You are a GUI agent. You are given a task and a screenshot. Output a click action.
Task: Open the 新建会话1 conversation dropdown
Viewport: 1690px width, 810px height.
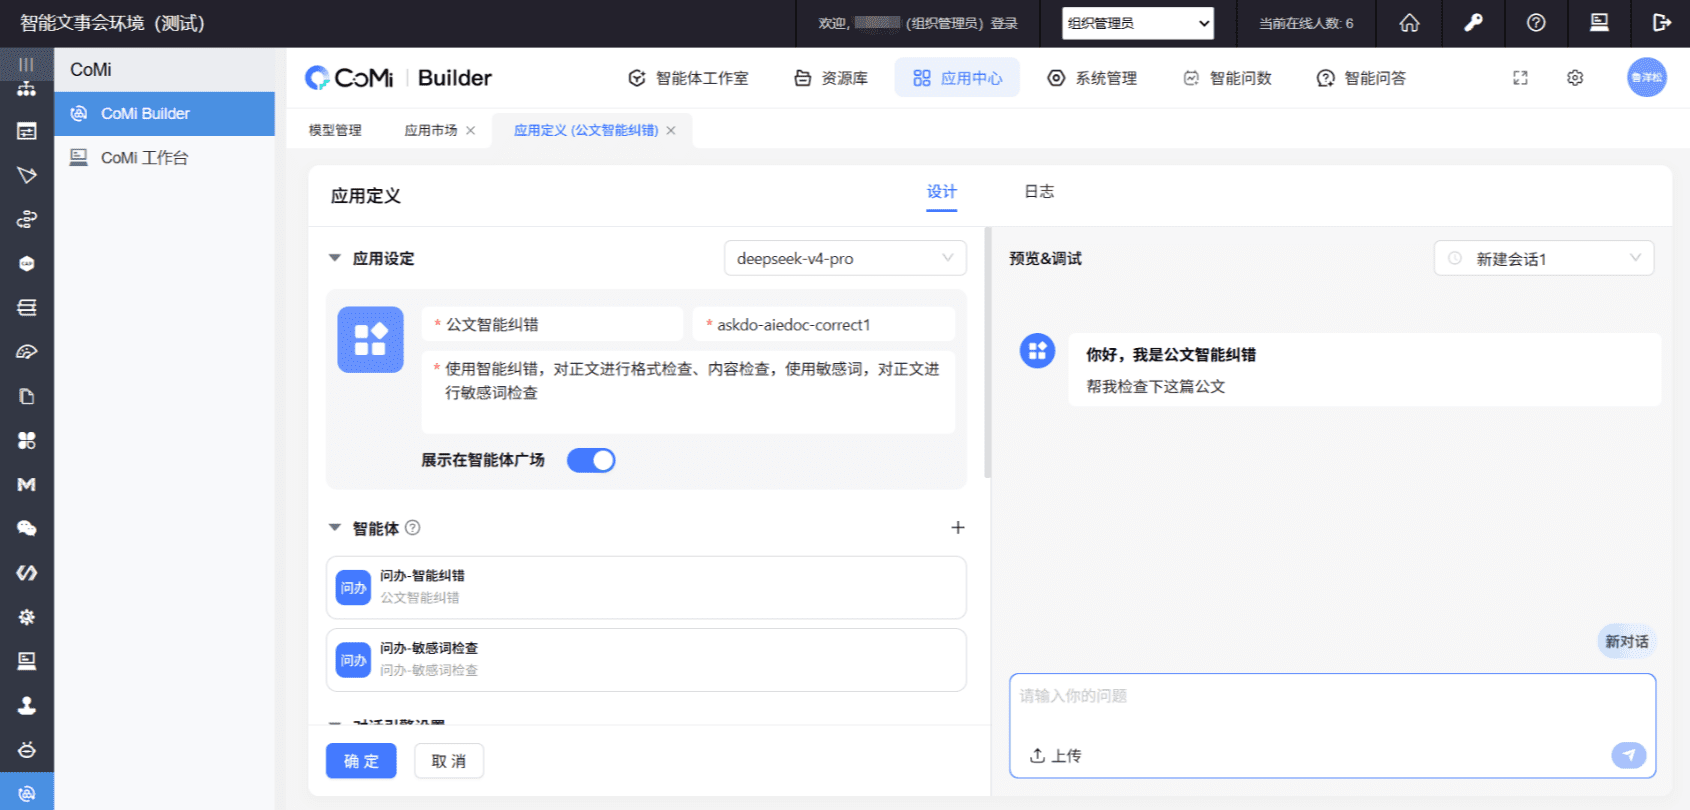coord(1544,258)
